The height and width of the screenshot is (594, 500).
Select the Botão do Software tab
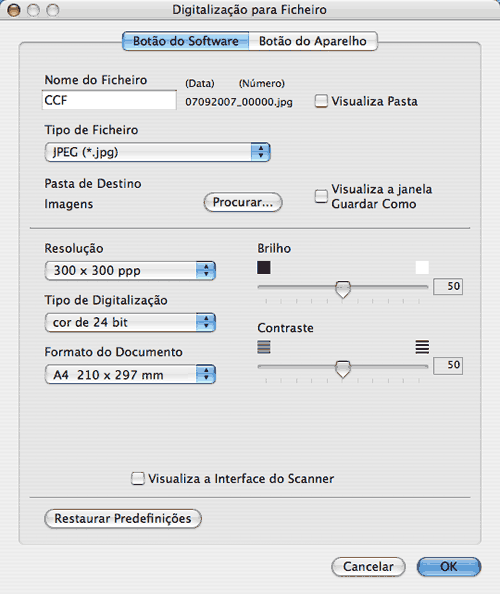click(x=186, y=41)
